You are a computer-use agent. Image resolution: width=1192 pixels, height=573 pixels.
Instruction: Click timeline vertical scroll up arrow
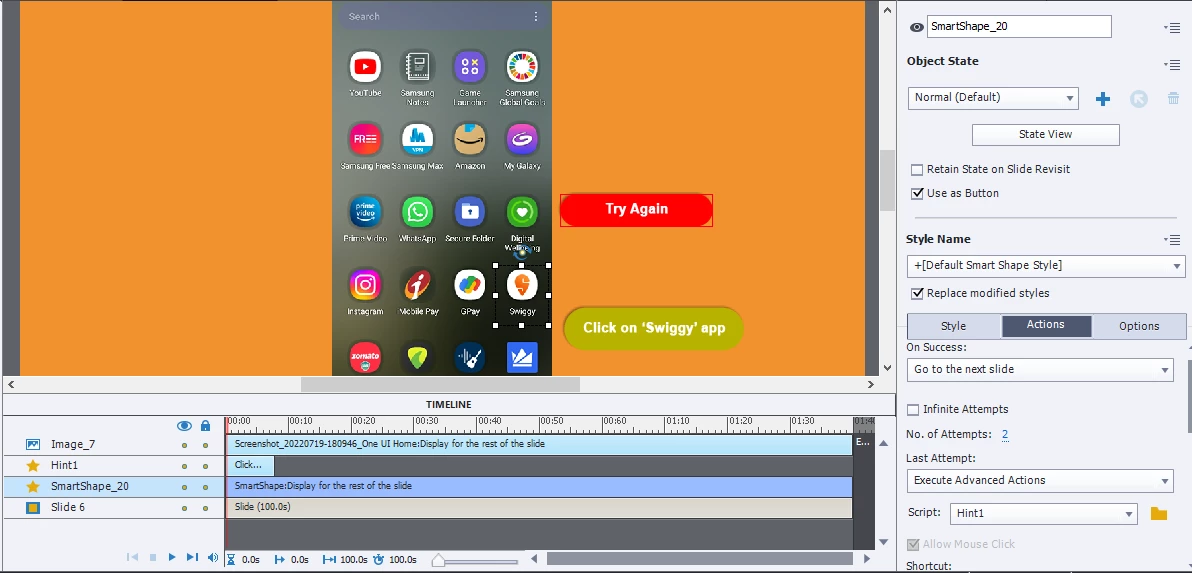(x=883, y=443)
